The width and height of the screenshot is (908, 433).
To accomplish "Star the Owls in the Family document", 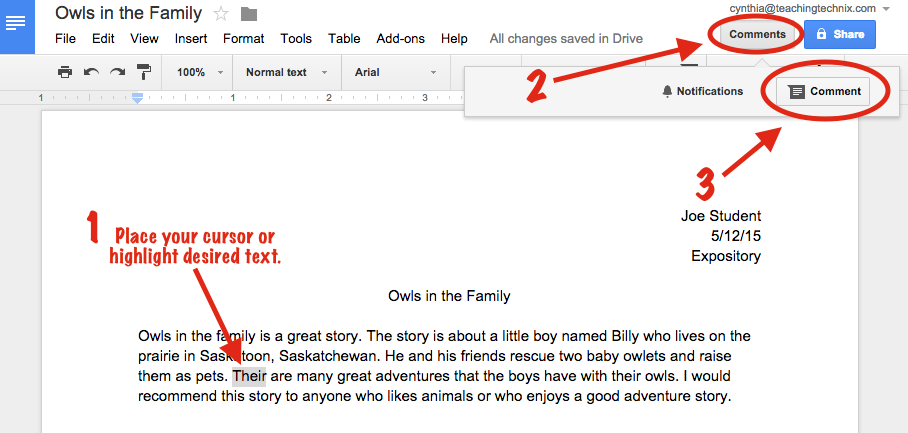I will point(221,14).
